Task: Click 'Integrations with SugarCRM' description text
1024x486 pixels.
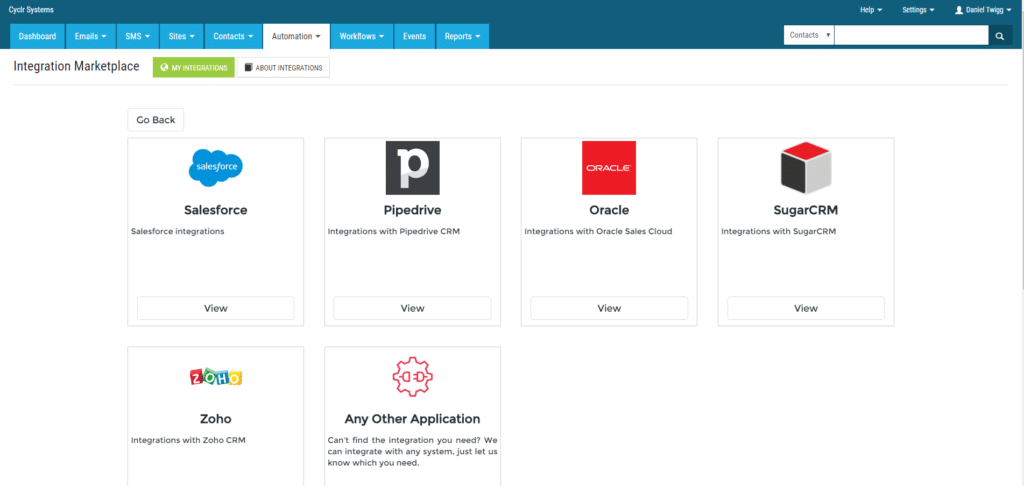Action: [x=778, y=231]
